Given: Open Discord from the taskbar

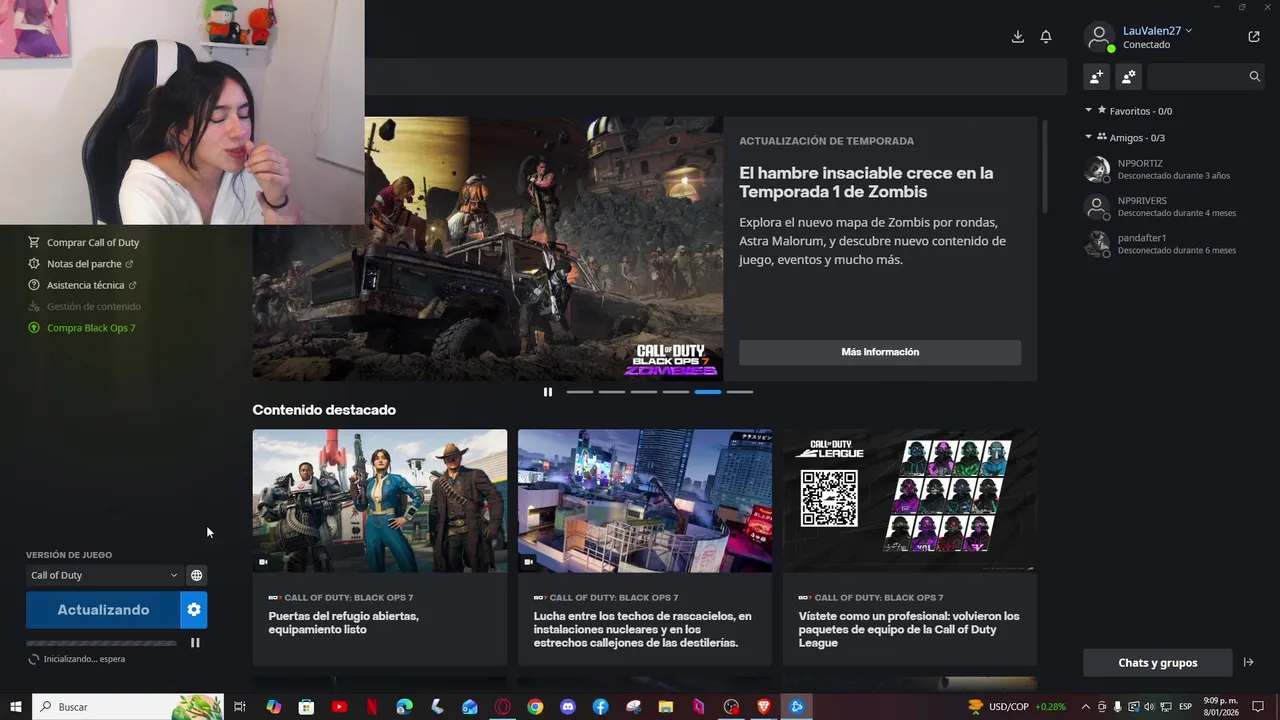Looking at the screenshot, I should pos(568,707).
